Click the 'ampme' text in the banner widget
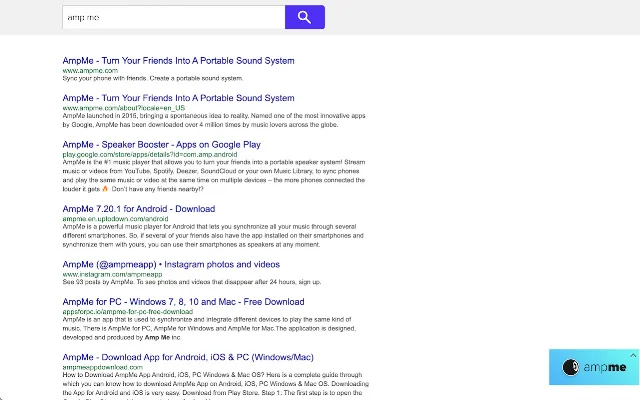The height and width of the screenshot is (400, 640). (604, 367)
